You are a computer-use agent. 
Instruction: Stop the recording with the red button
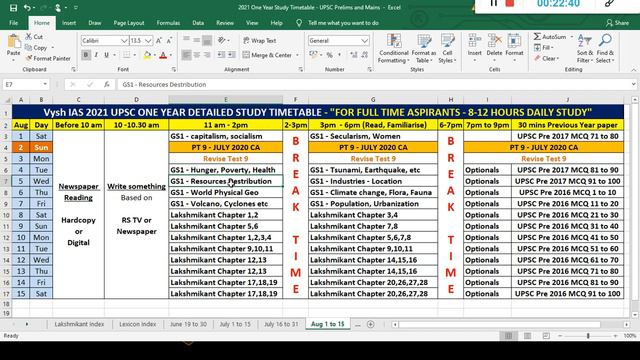click(x=510, y=3)
